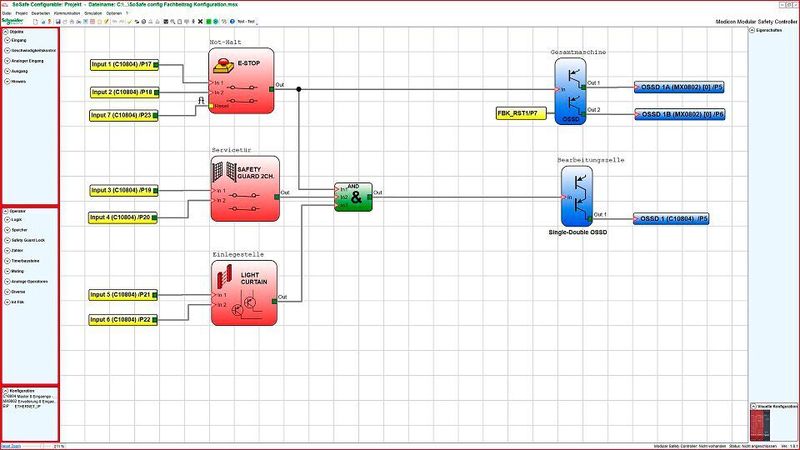Click the Ideal Zoom link in status bar
The image size is (800, 450).
coord(11,446)
